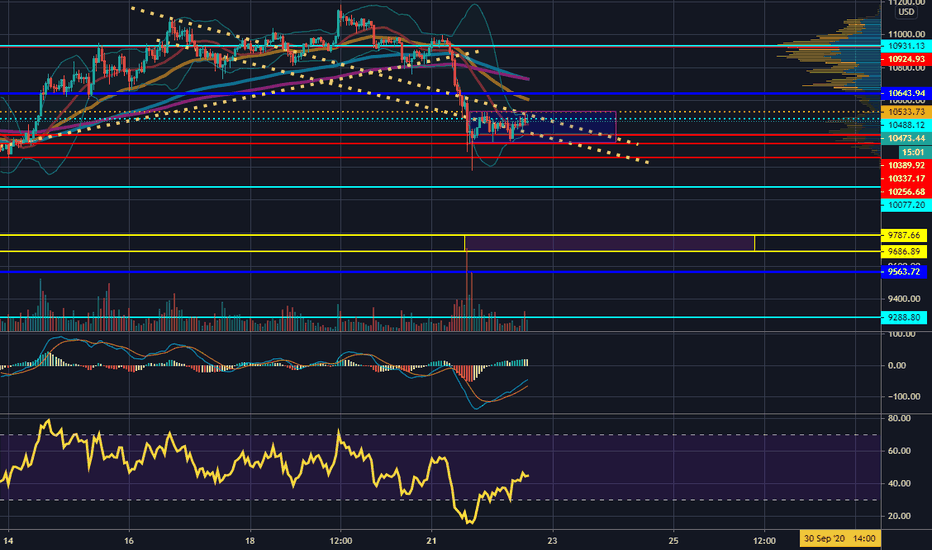Select the red 10256.68 price label
This screenshot has height=550, width=932.
[905, 191]
